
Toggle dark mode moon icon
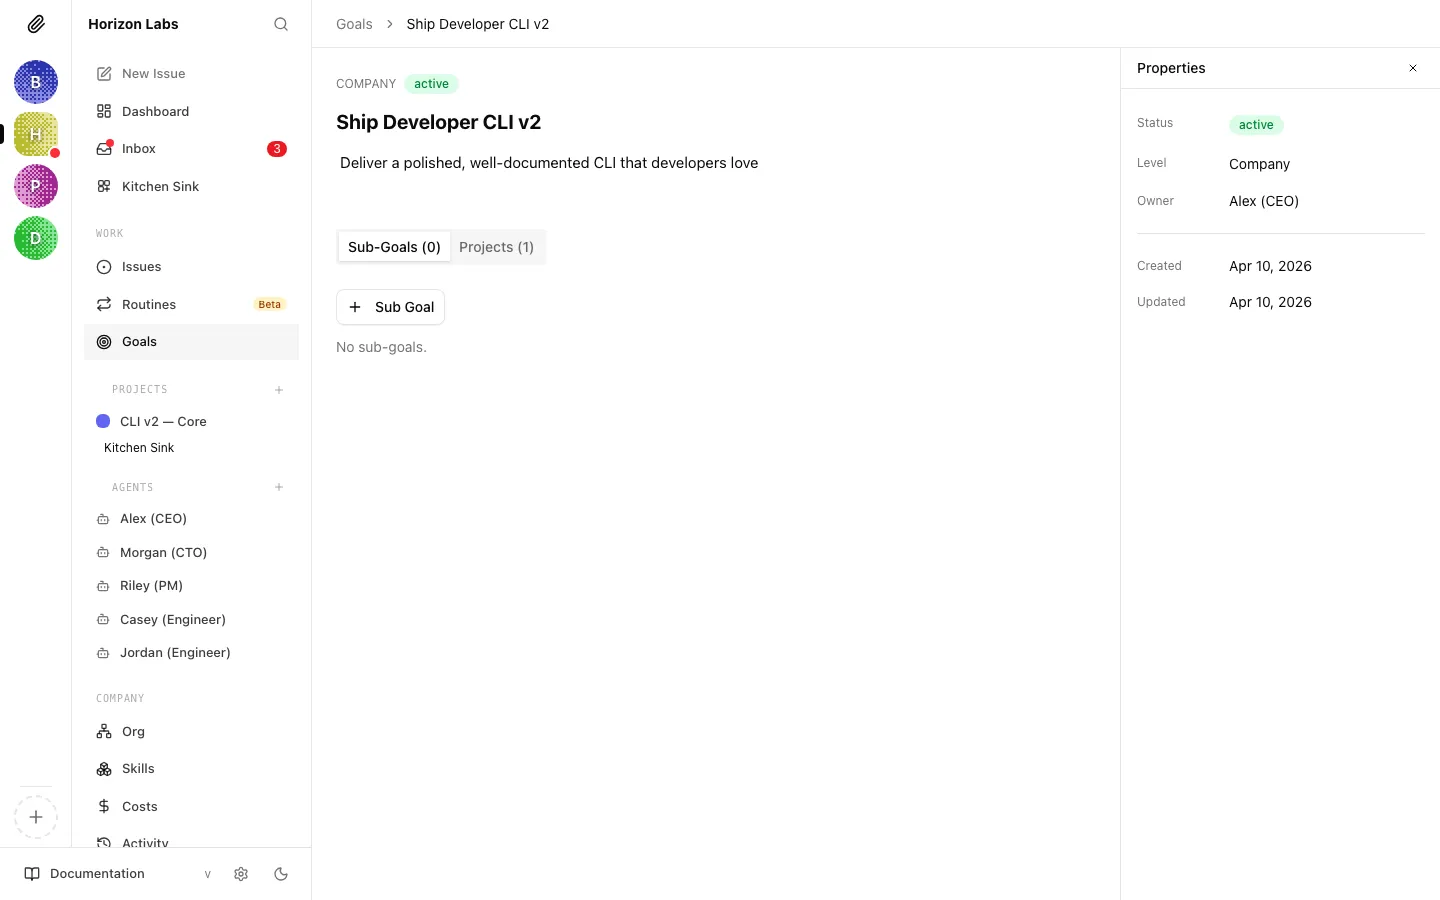point(281,874)
